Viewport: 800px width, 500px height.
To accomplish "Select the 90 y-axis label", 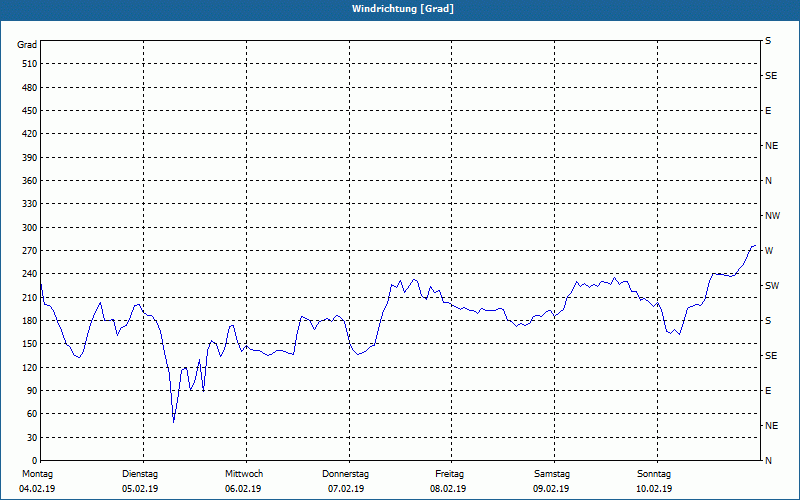I will pyautogui.click(x=32, y=390).
